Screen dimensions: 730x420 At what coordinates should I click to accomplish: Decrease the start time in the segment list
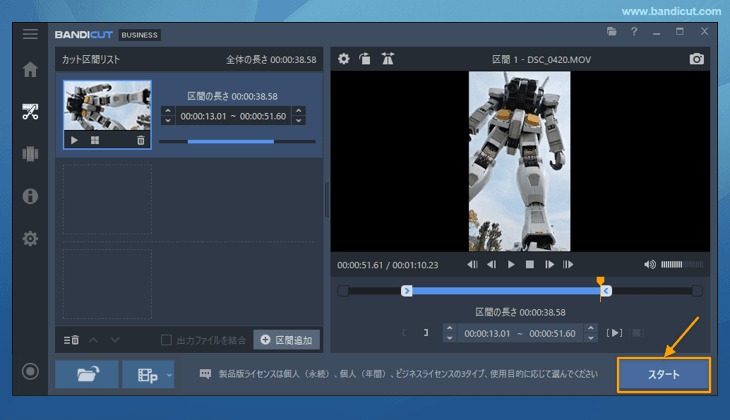(x=168, y=120)
